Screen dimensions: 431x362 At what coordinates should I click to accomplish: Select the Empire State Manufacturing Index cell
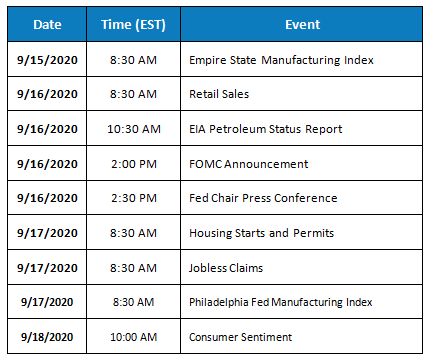(x=301, y=60)
